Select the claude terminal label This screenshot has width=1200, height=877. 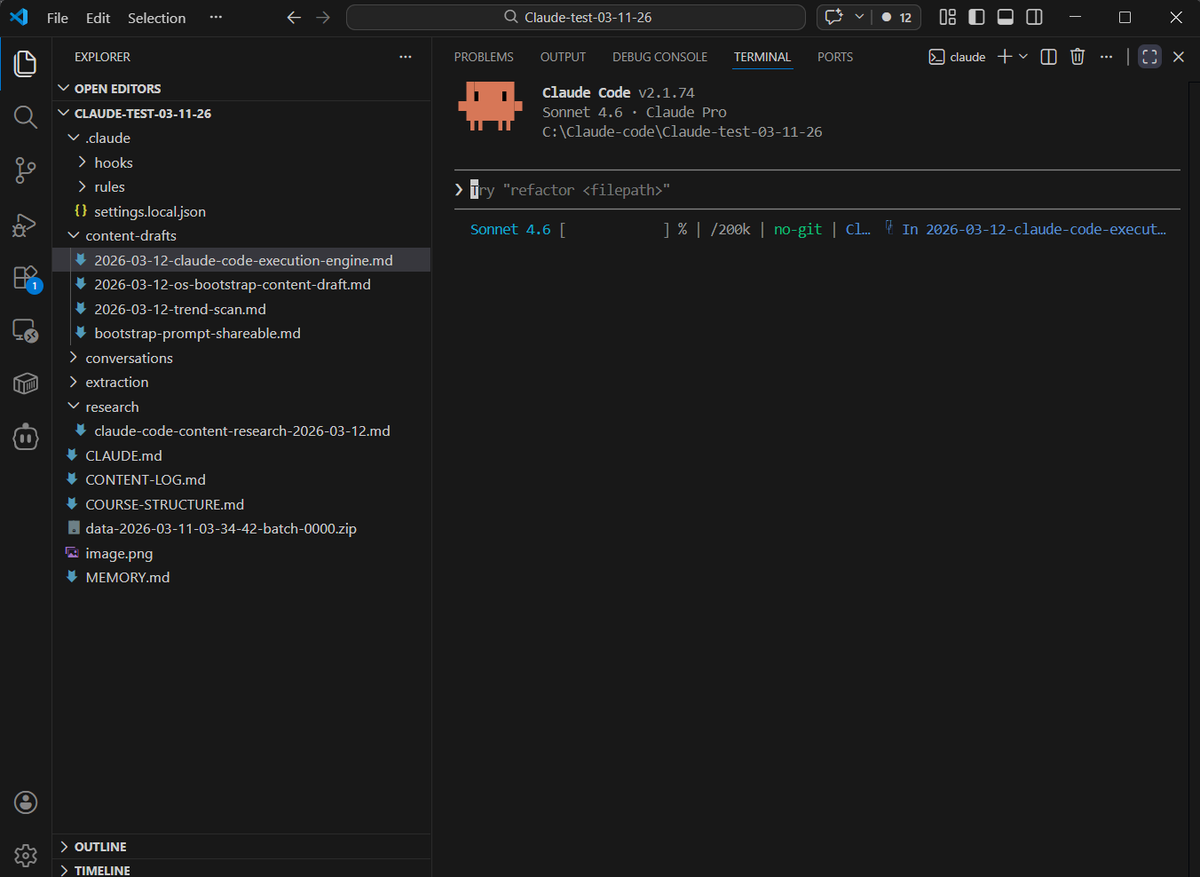coord(957,57)
